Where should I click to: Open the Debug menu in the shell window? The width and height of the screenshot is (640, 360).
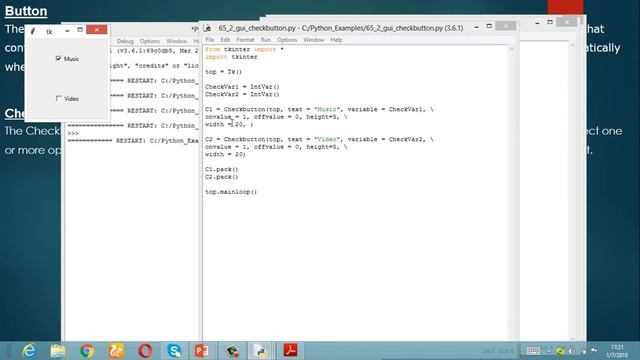tap(125, 41)
